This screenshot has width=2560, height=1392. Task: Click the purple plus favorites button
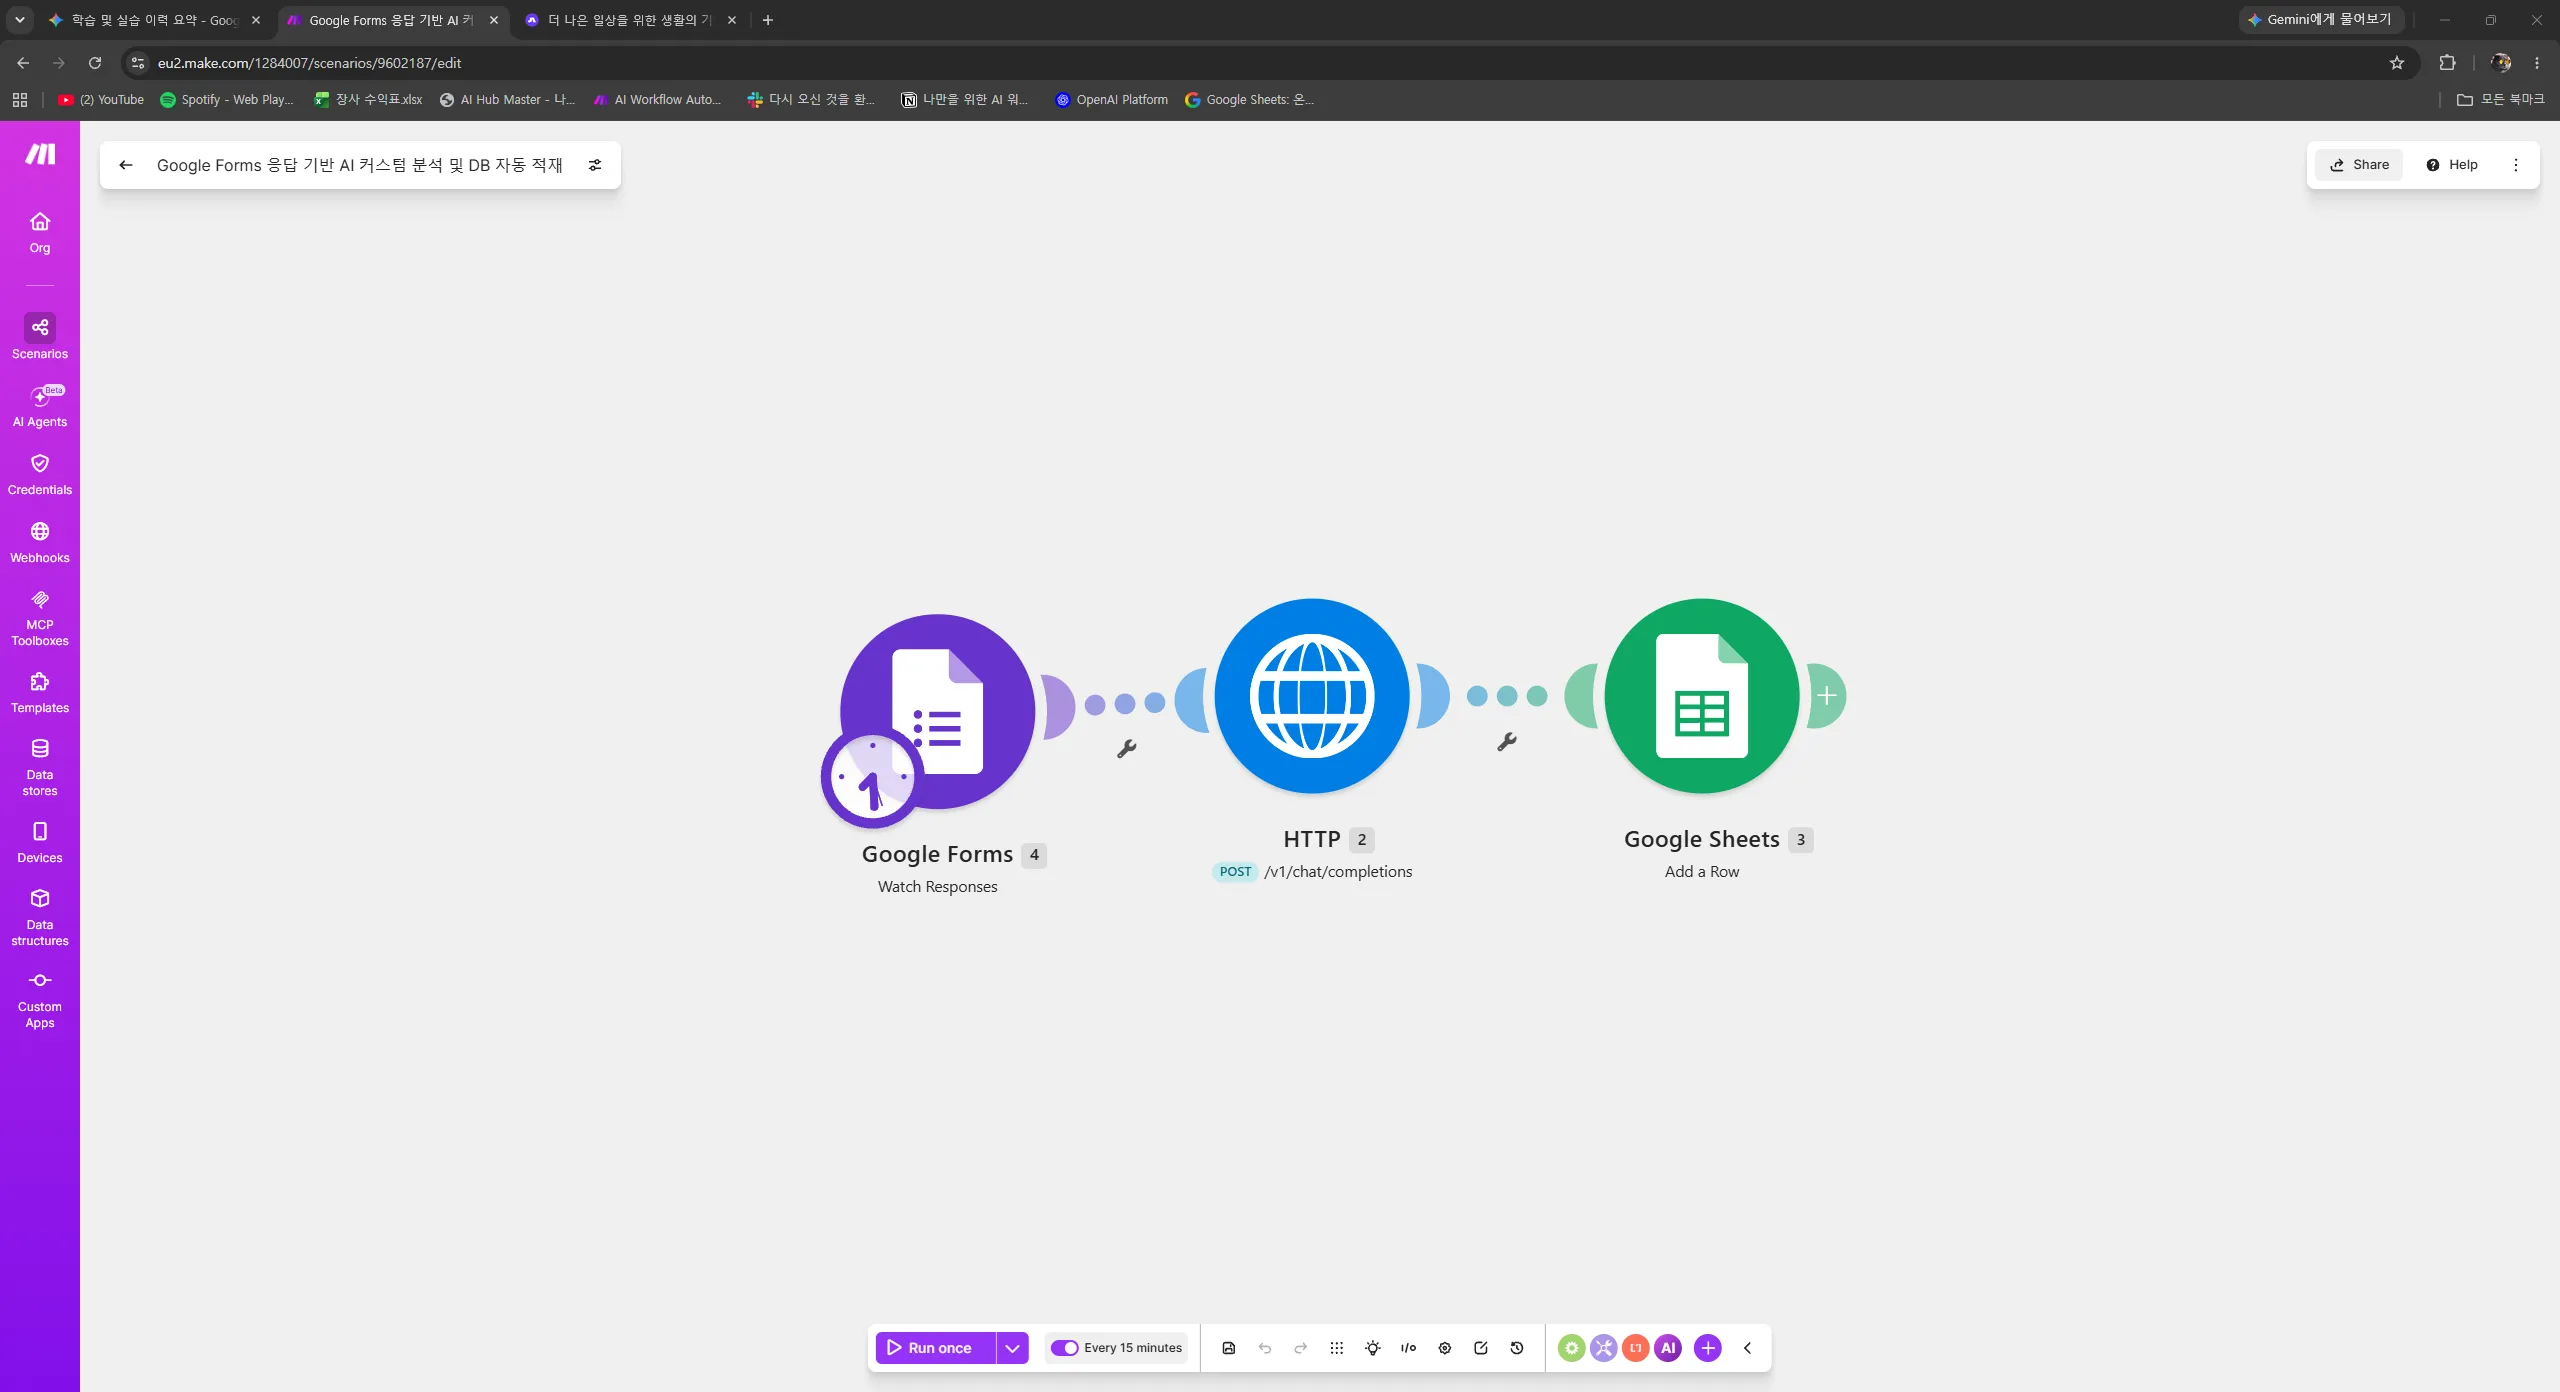pos(1708,1347)
